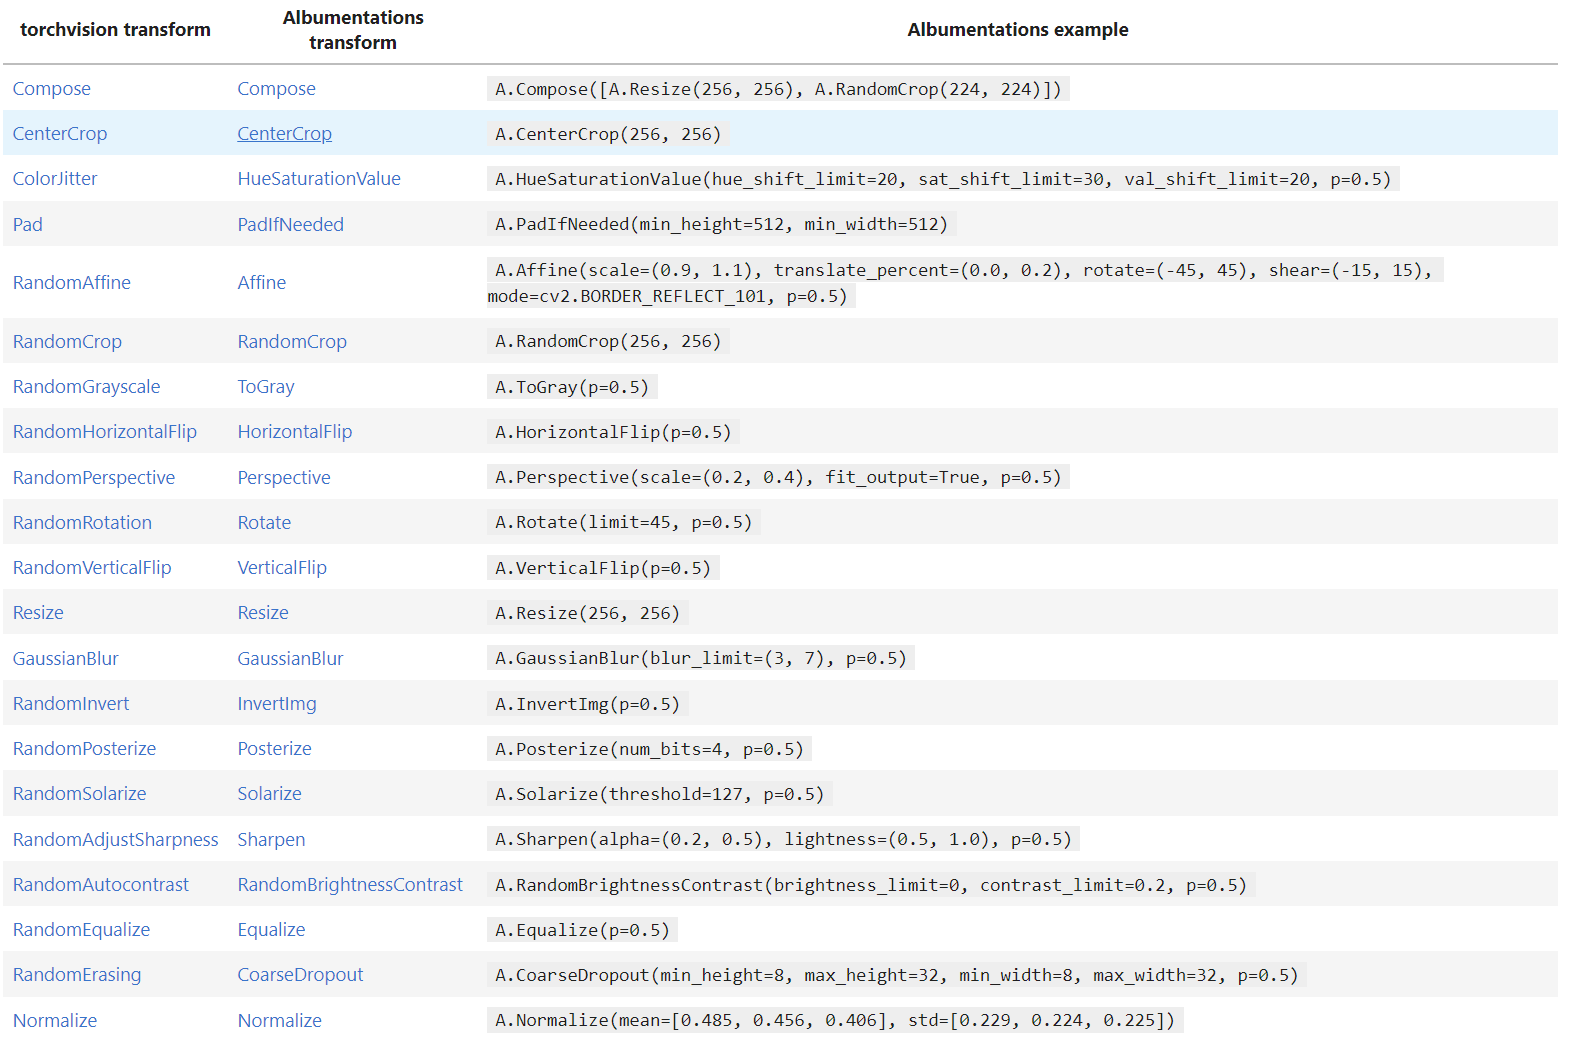Open the Albumentations Affine link
Screen dimensions: 1571x1049
[261, 283]
